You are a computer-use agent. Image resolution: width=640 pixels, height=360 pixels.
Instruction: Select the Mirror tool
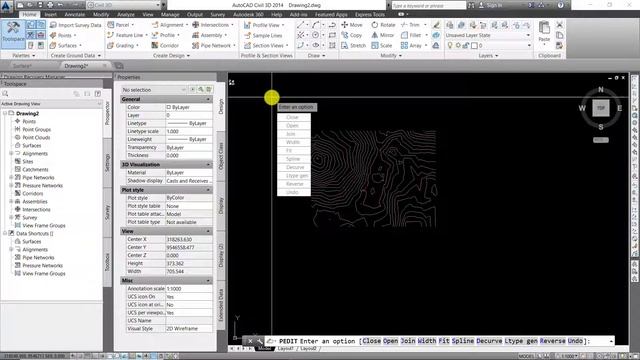[x=382, y=36]
